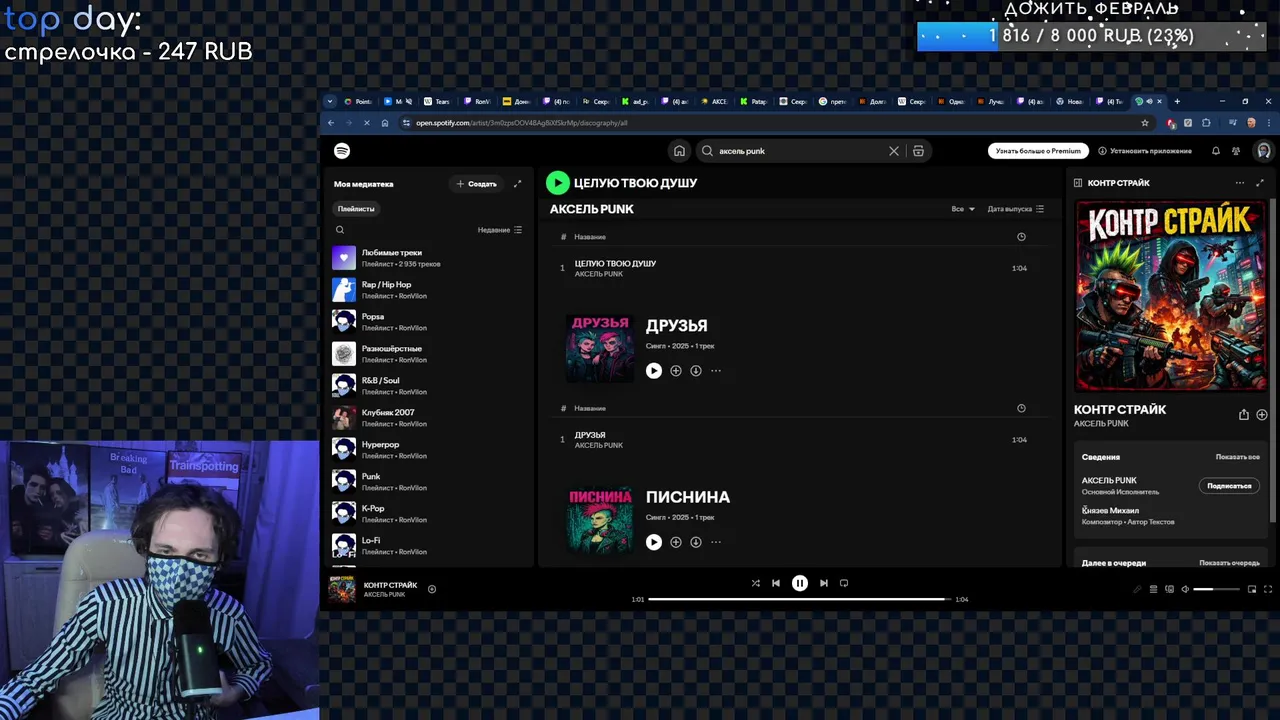Play ЦЕЛУЮ ТВОЮ ДУШУ with green button
Image resolution: width=1280 pixels, height=720 pixels.
coord(558,183)
